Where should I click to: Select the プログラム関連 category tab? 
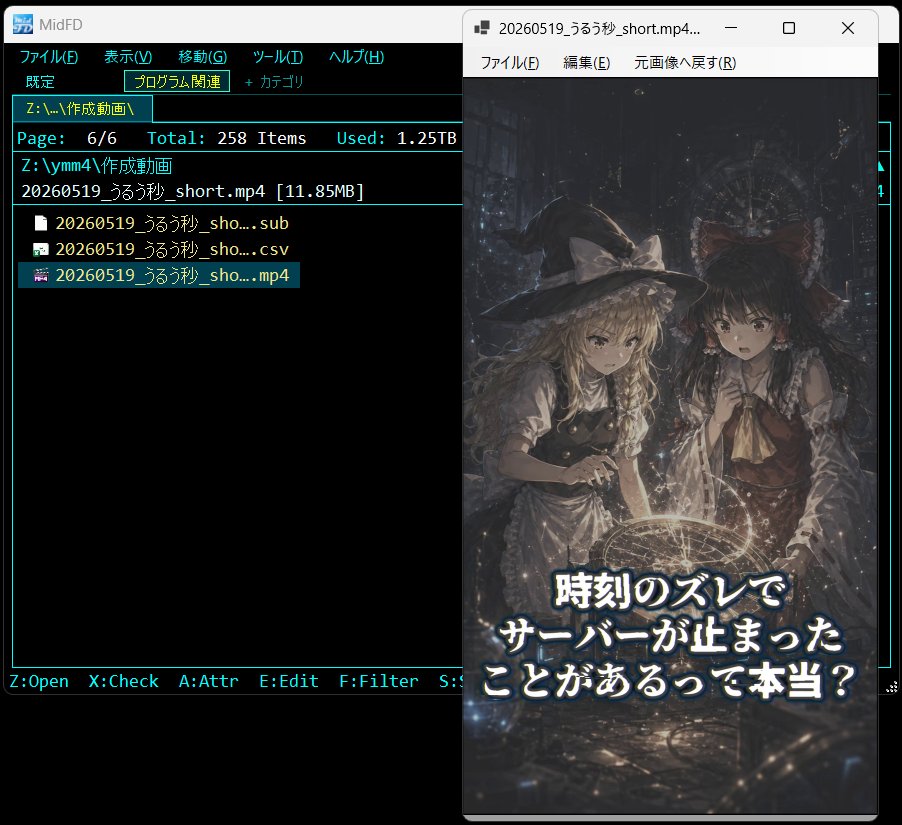pos(177,81)
